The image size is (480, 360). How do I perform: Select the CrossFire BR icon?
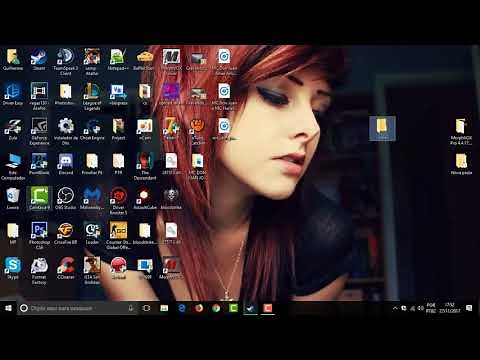(66, 233)
